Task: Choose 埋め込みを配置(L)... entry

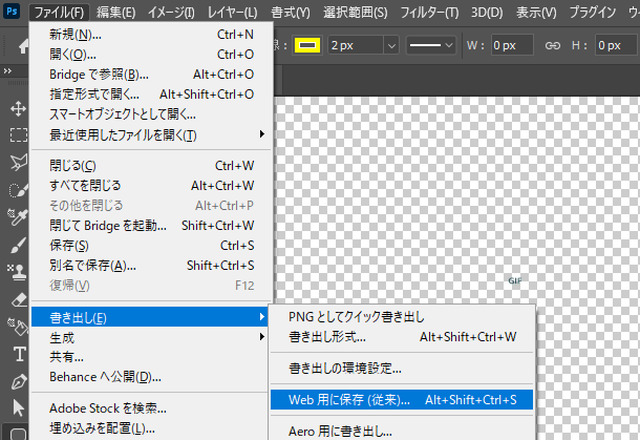Action: pos(151,429)
